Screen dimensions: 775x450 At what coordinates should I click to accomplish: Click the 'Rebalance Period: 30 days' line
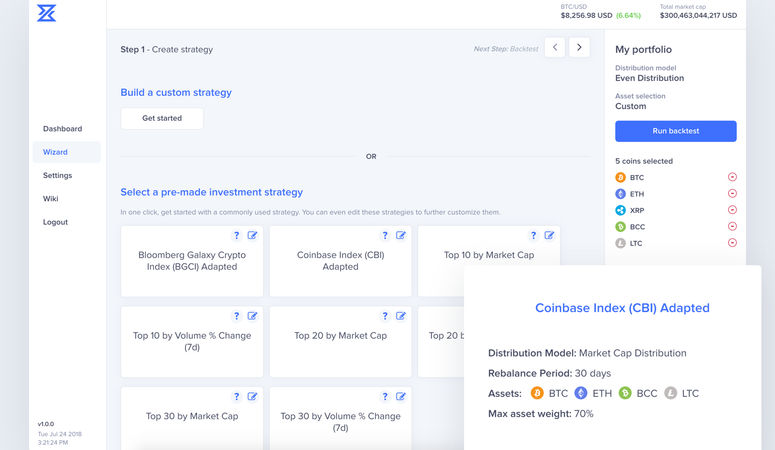coord(549,373)
